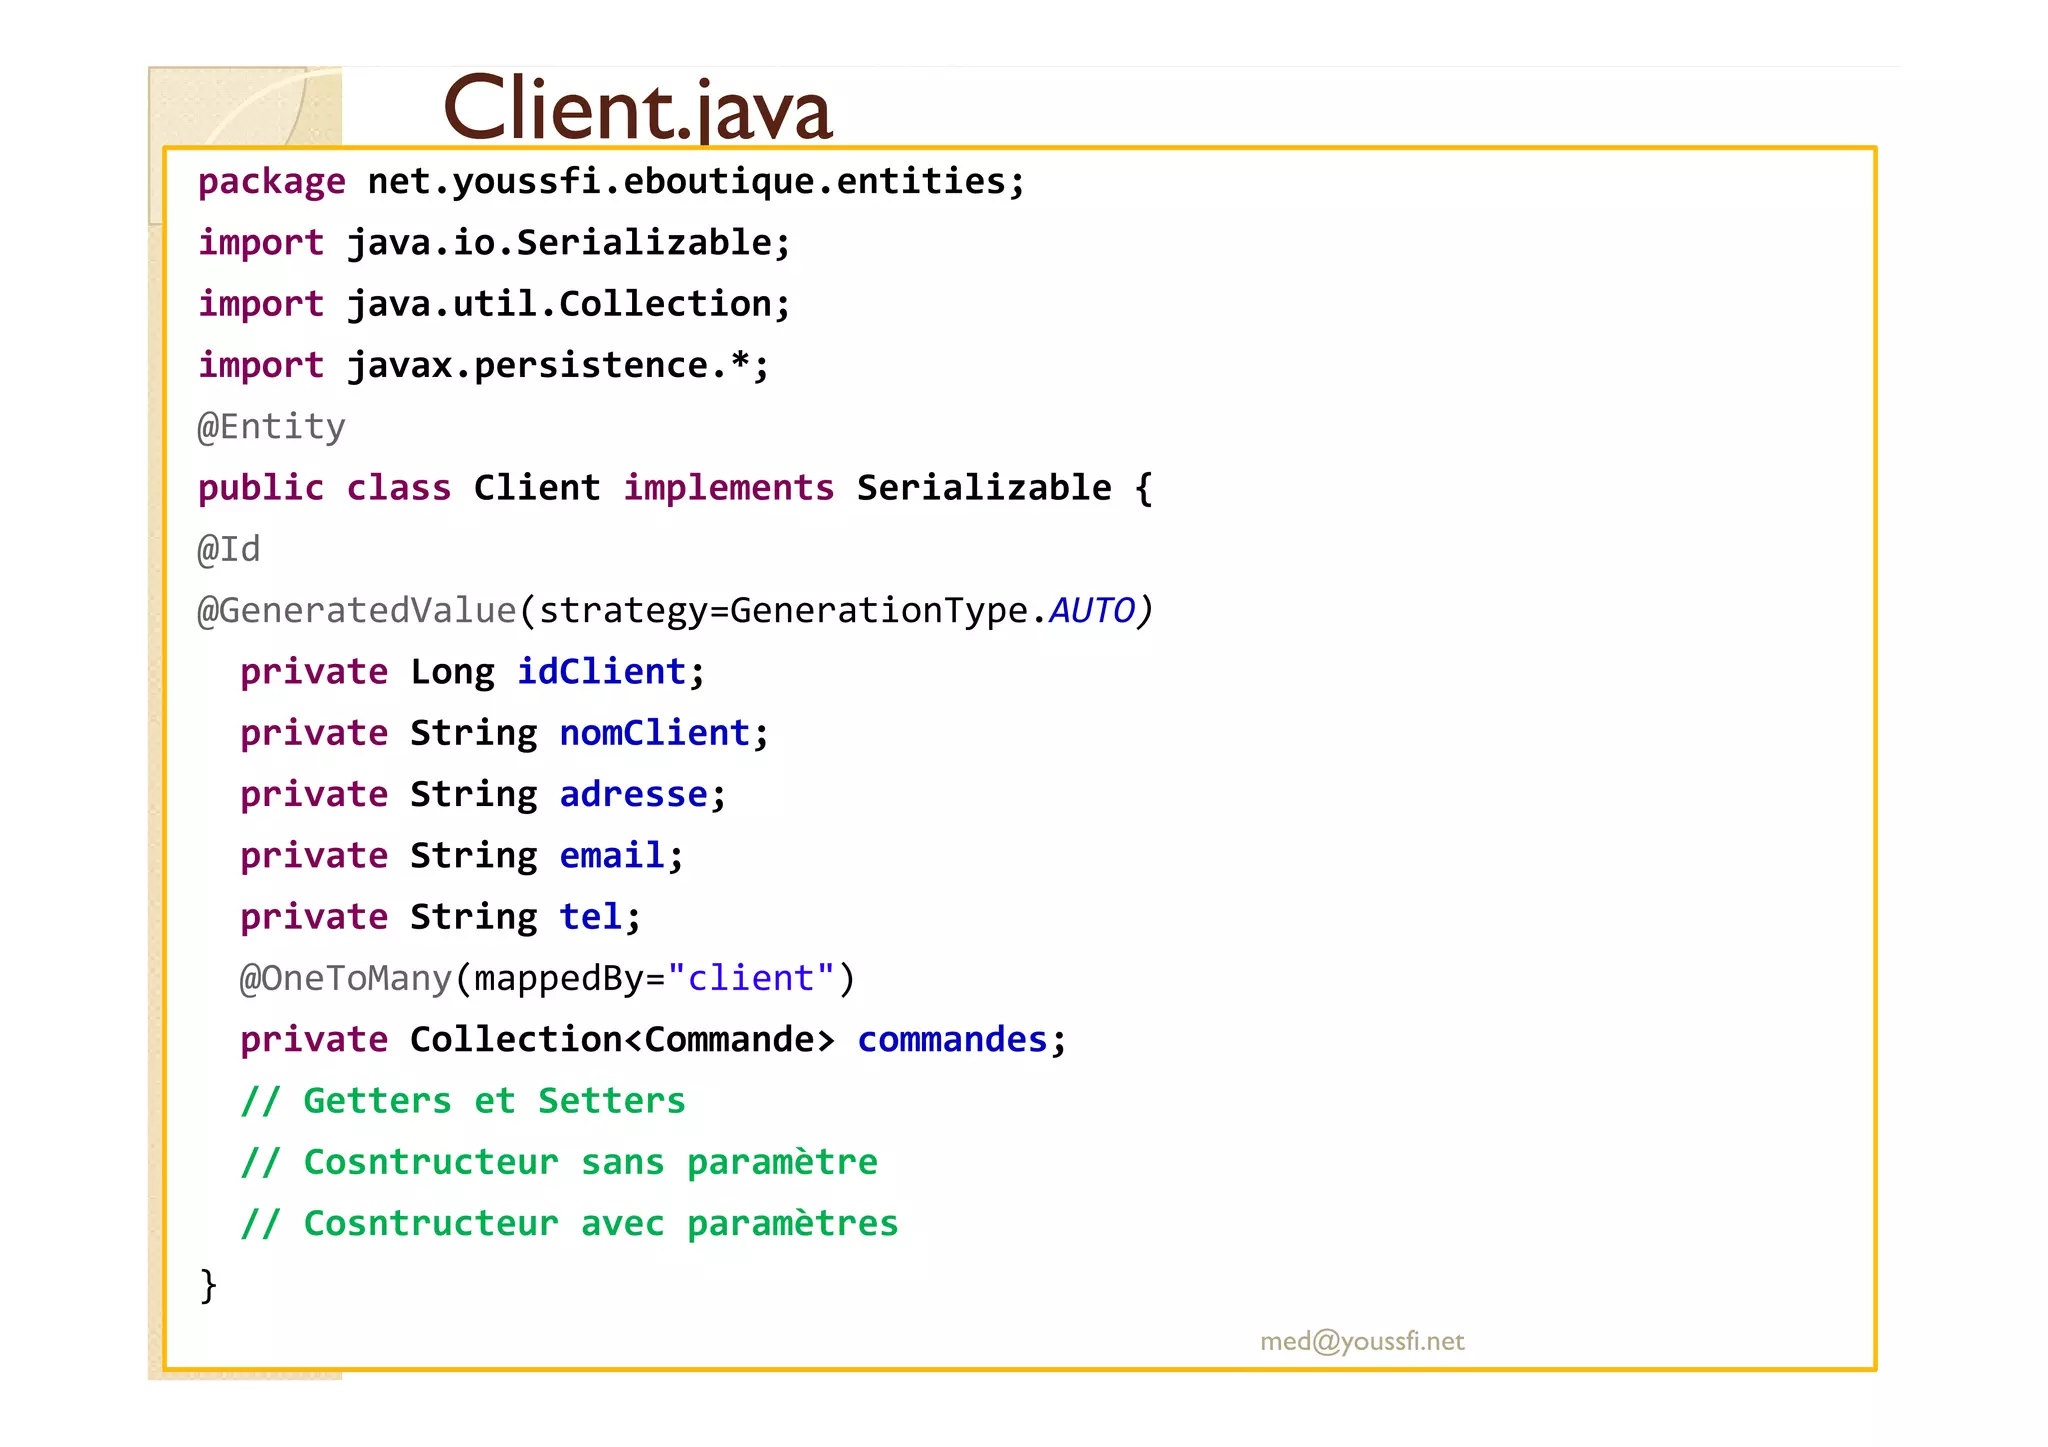This screenshot has width=2048, height=1447.
Task: Click the Client.java slide title
Action: [637, 108]
